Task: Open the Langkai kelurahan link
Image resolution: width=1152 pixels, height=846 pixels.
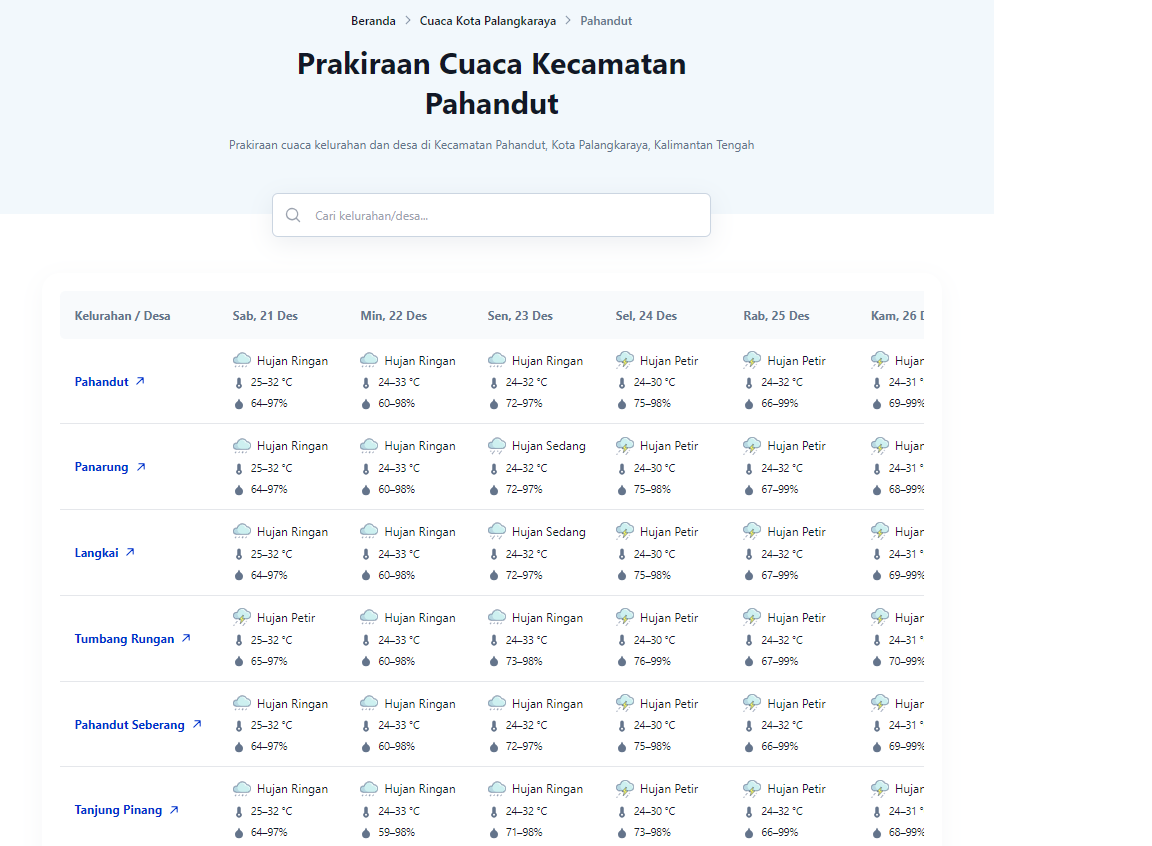Action: coord(96,553)
